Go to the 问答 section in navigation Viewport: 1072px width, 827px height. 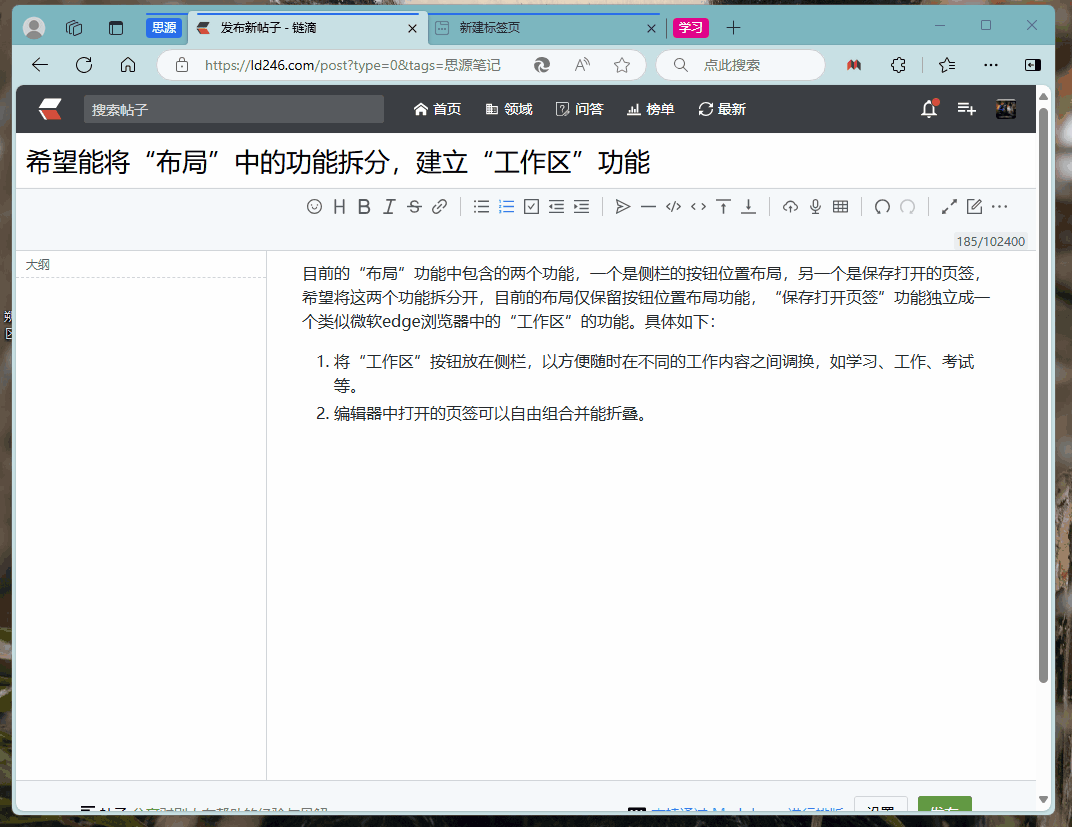click(x=580, y=109)
